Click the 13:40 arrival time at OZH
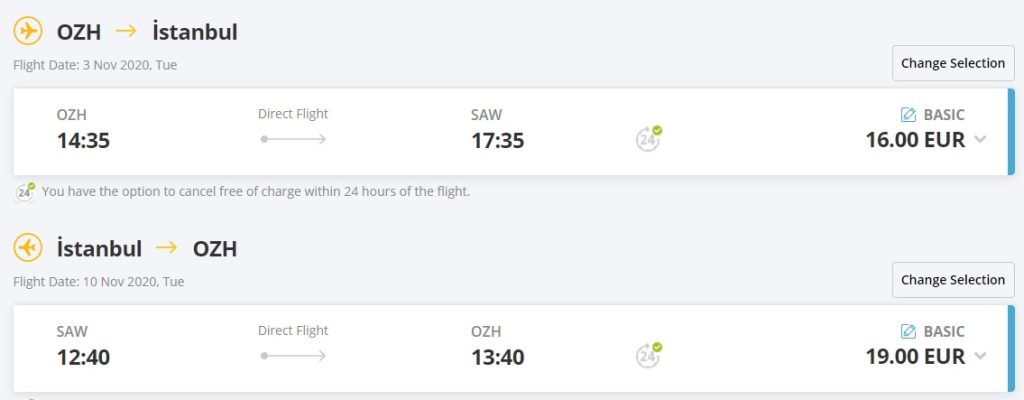 point(497,358)
